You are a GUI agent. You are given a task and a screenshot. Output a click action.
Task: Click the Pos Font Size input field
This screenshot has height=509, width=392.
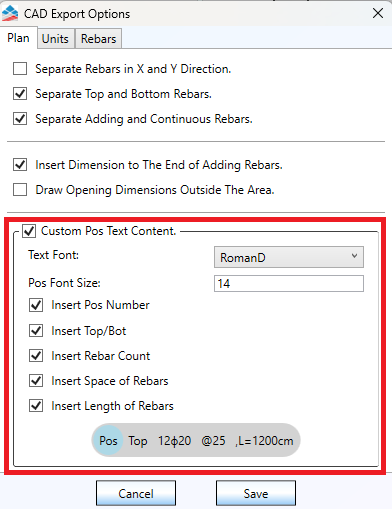289,284
